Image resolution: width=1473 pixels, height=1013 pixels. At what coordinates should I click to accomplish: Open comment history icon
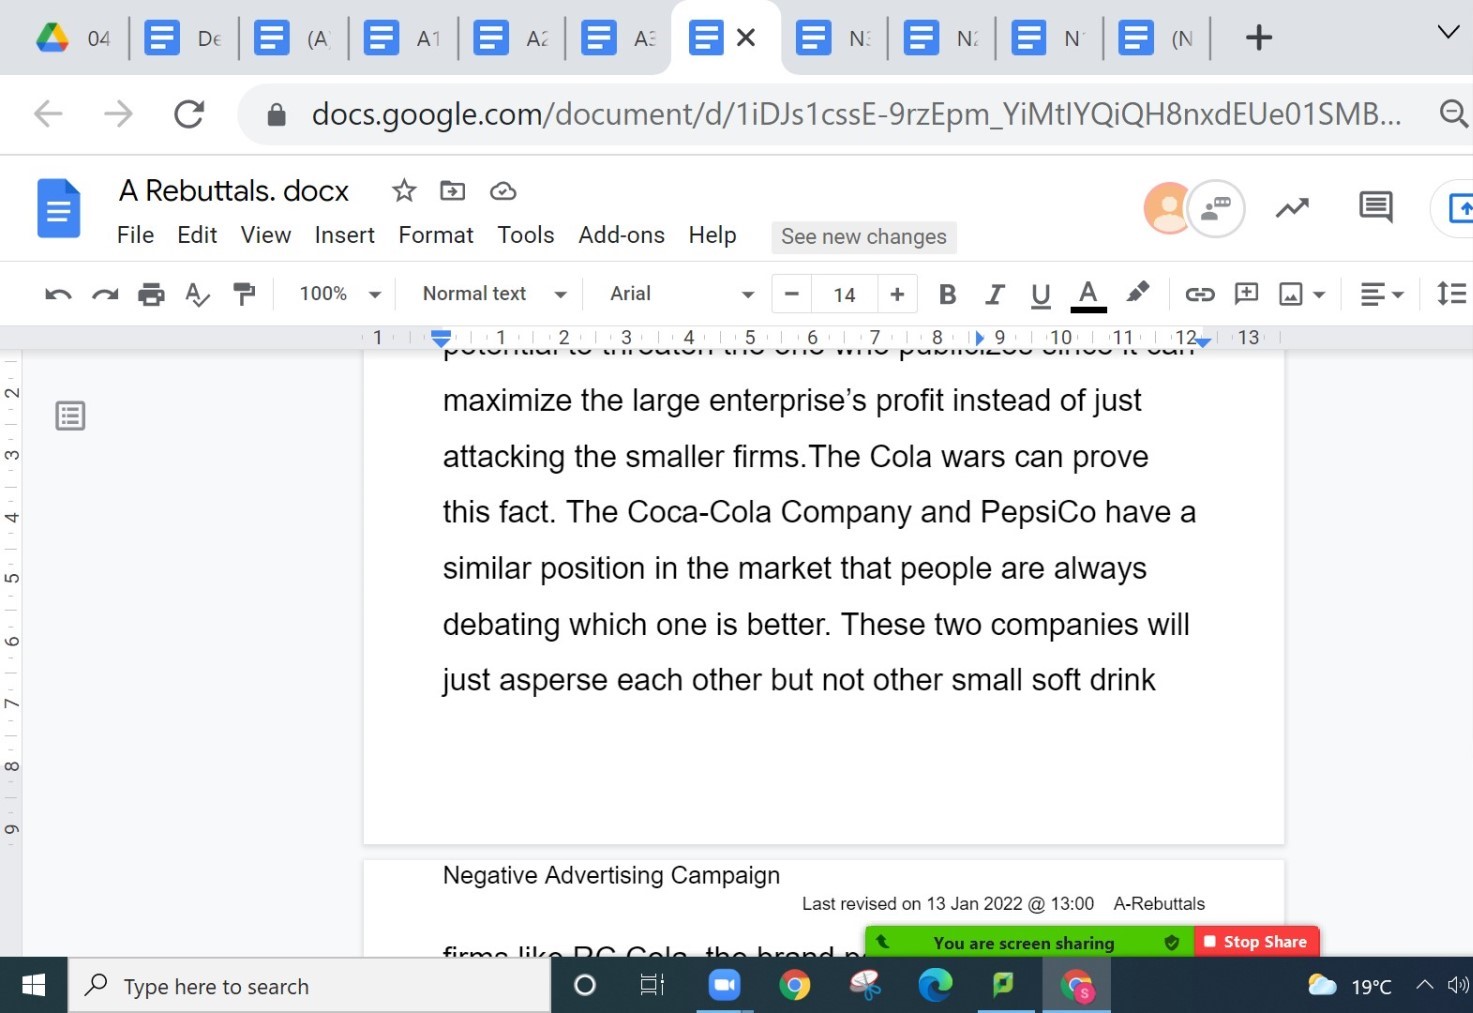click(1376, 207)
